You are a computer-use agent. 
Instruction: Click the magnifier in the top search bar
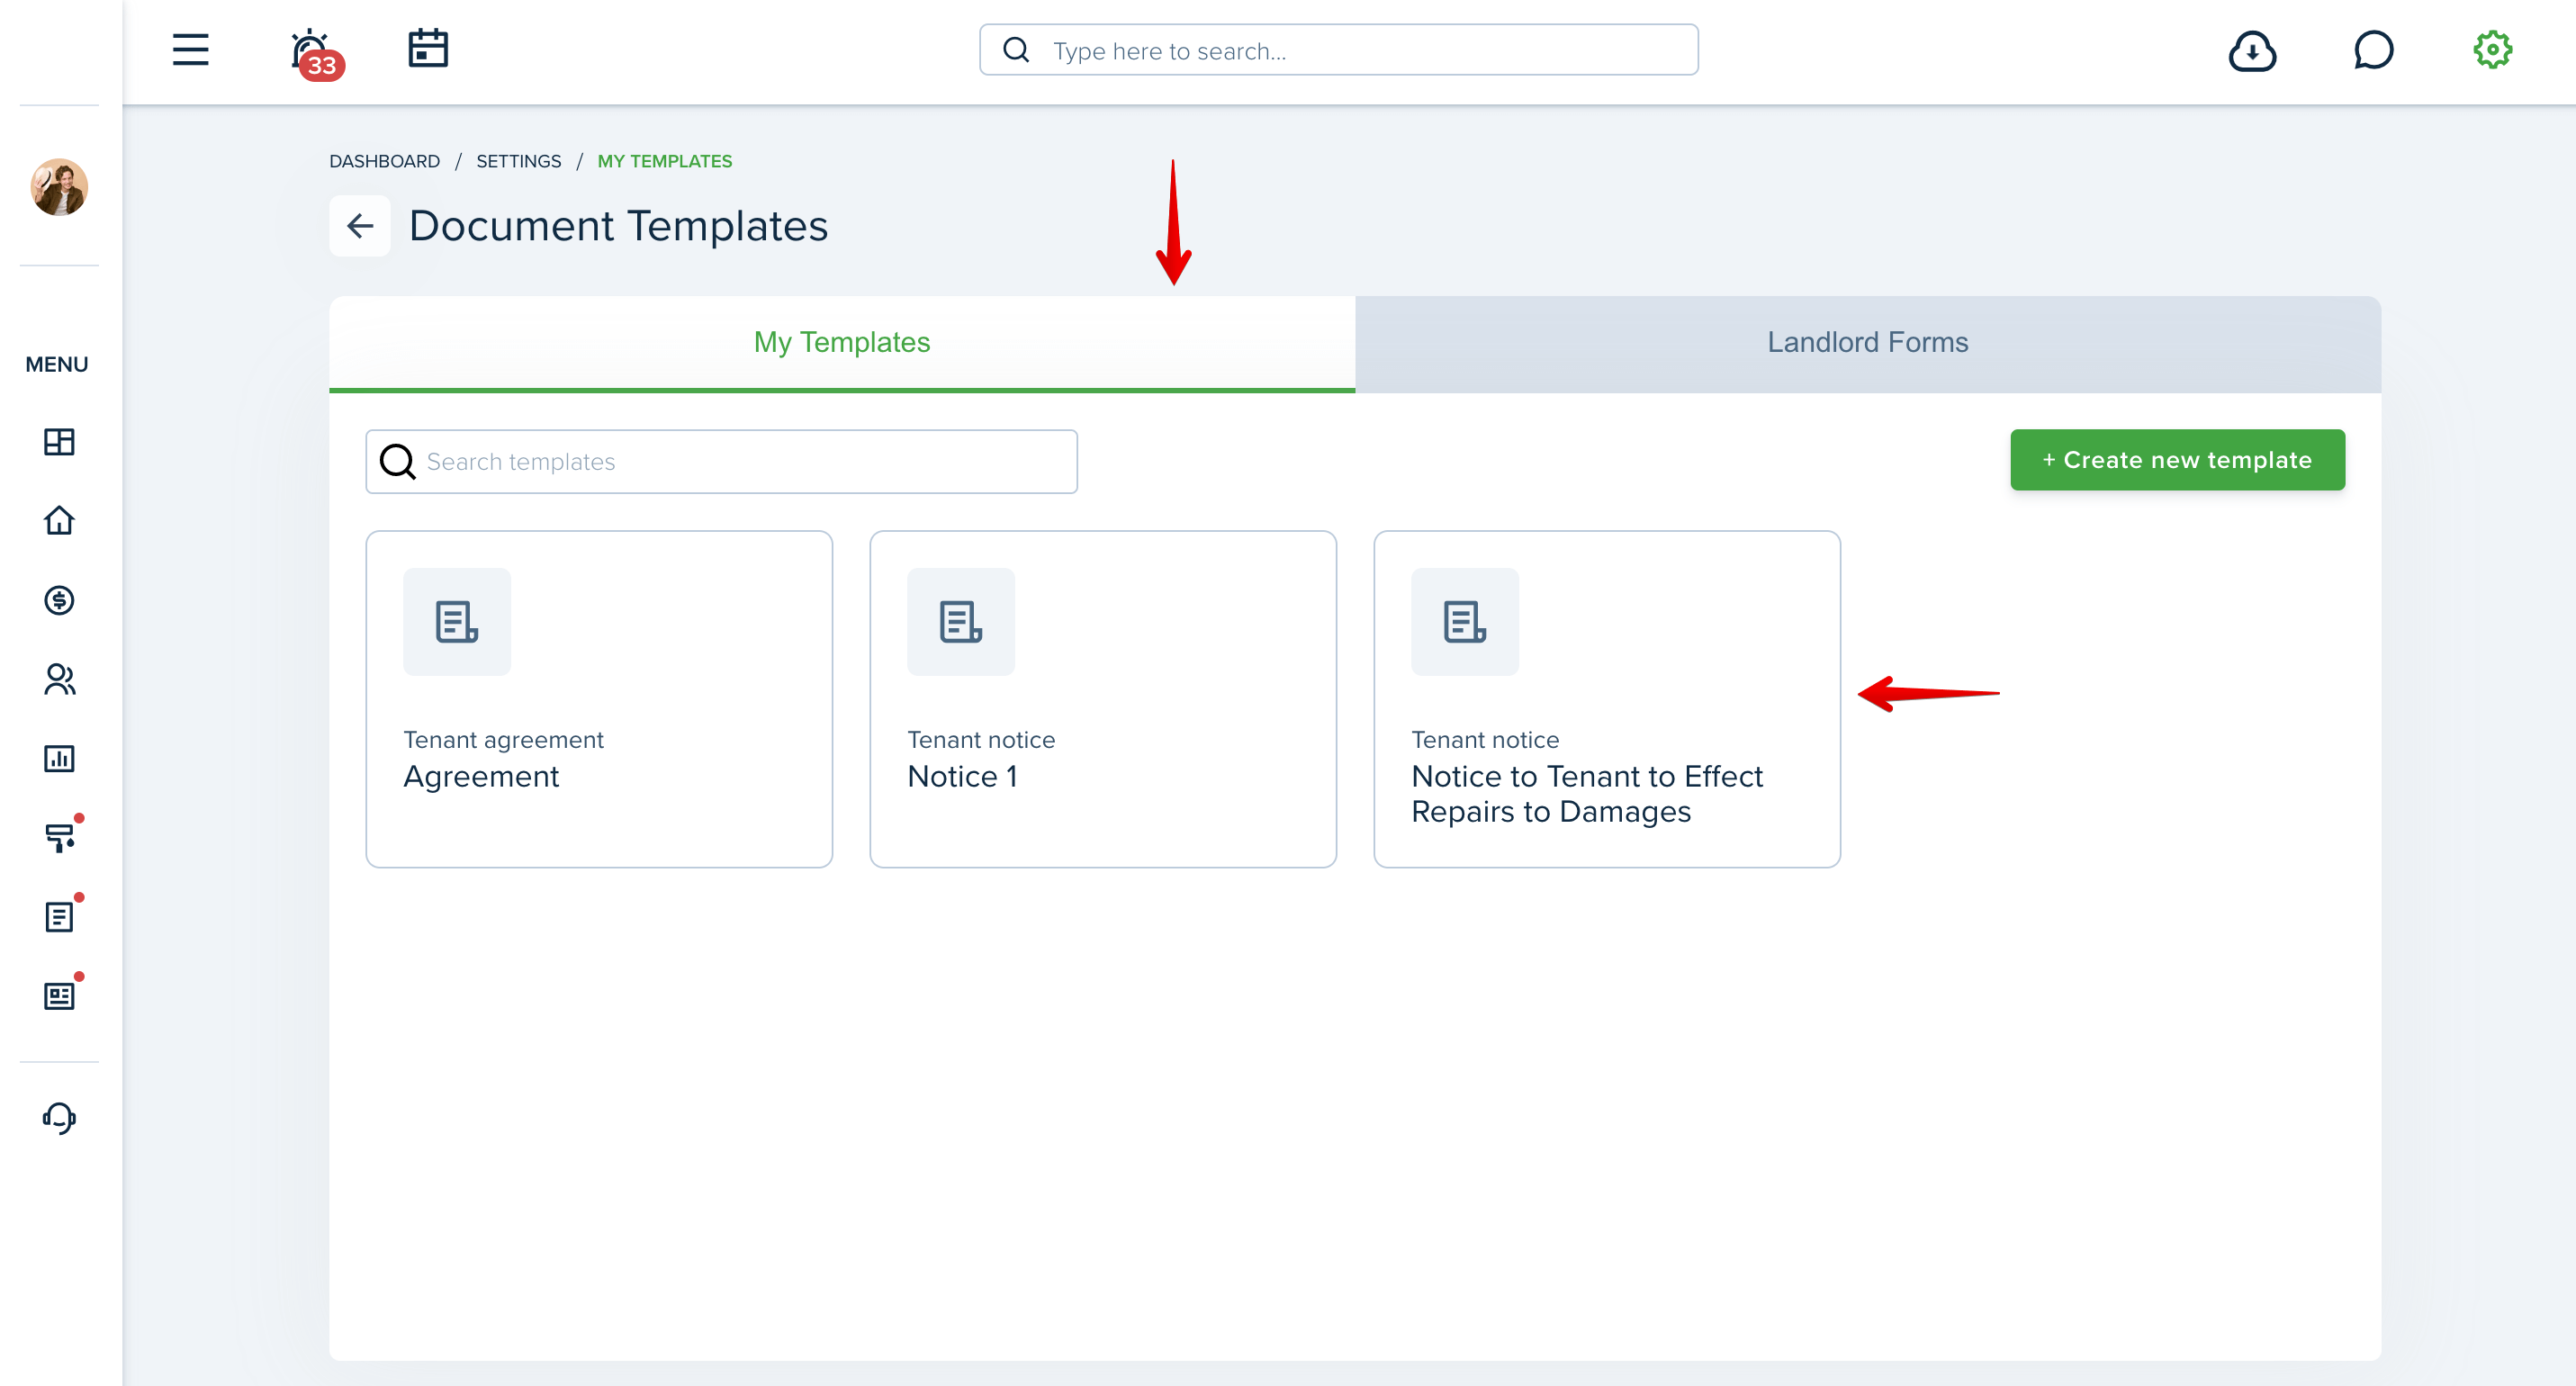click(x=1016, y=50)
